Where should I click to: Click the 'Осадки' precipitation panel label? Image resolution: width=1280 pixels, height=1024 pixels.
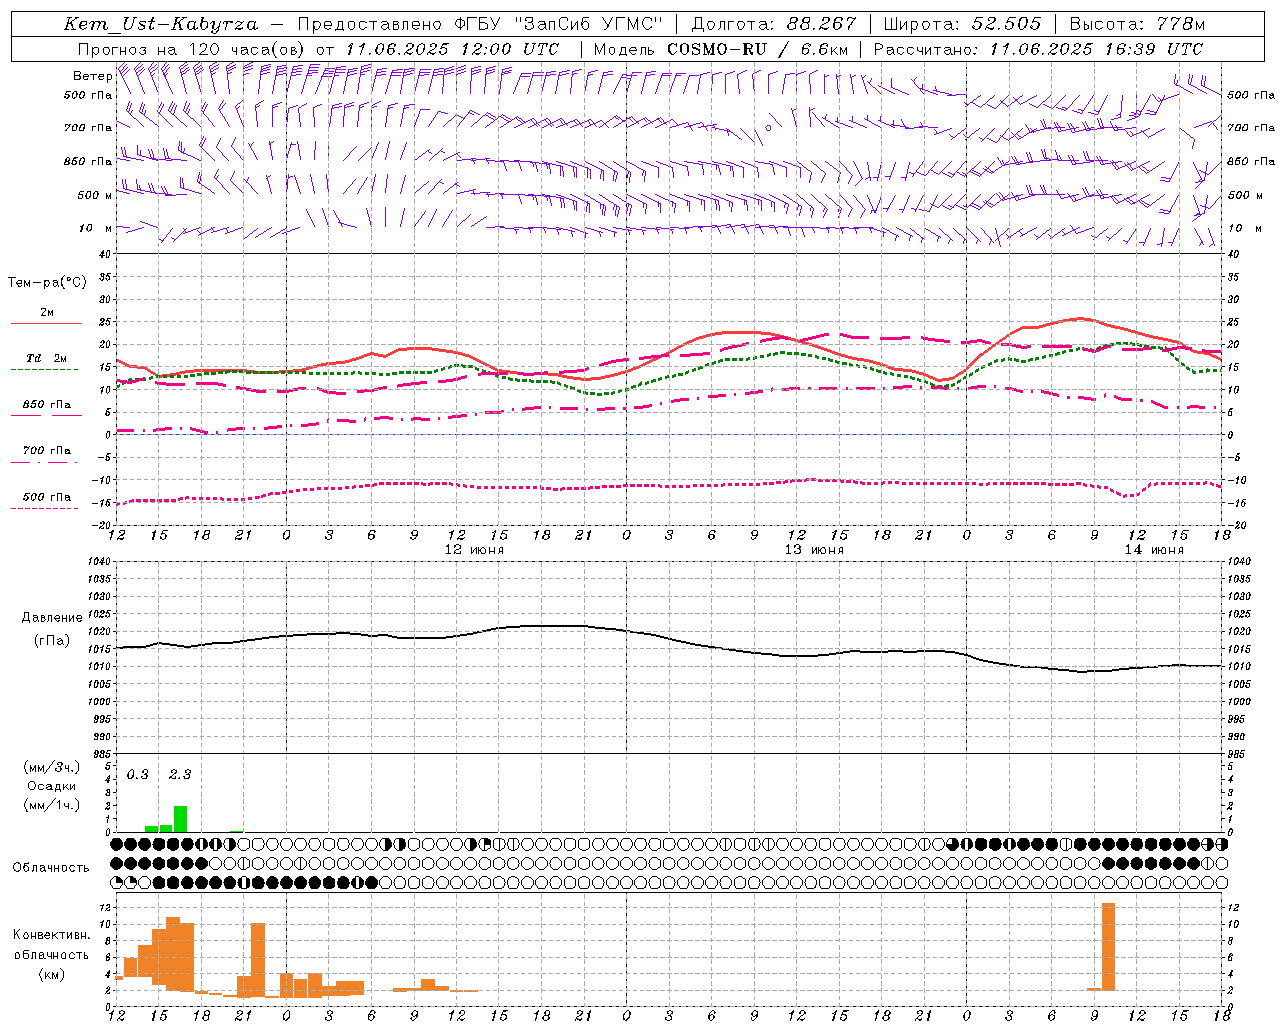pos(52,786)
